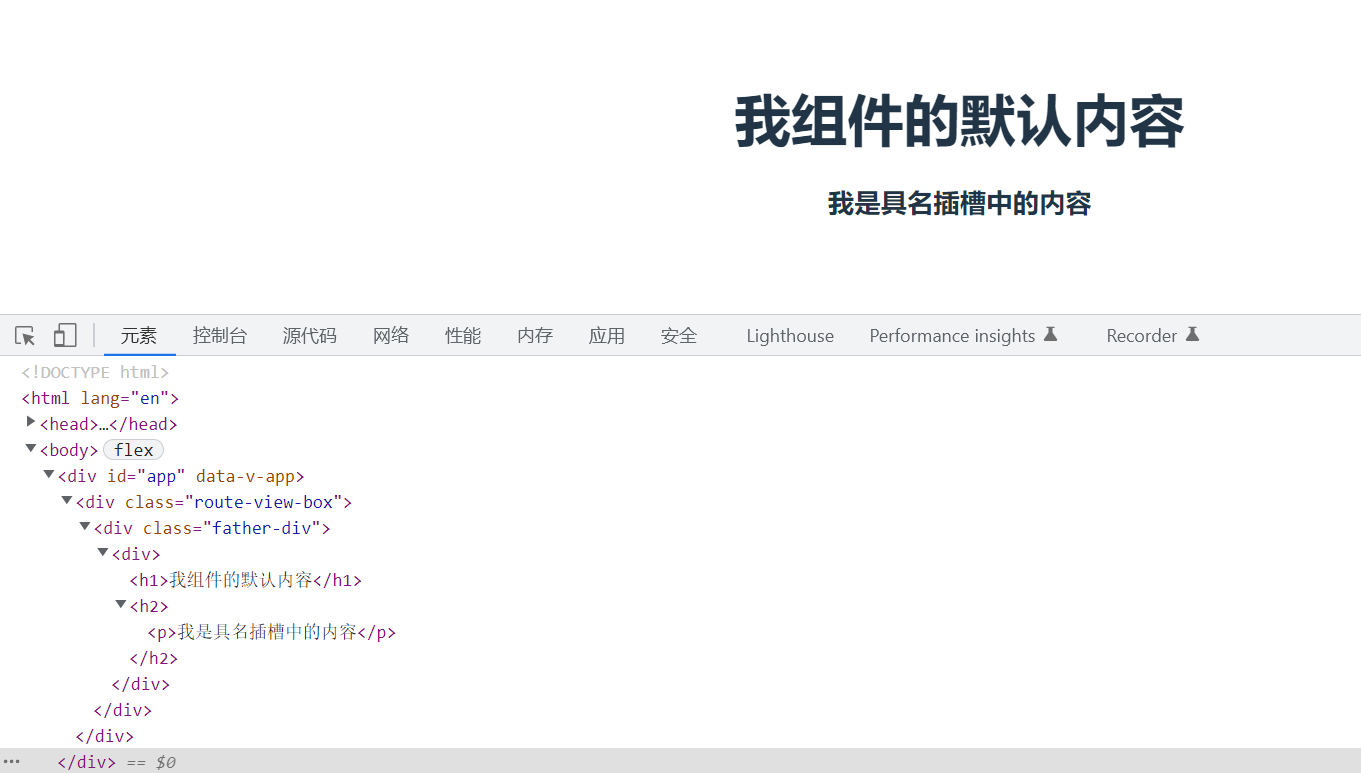Image resolution: width=1361 pixels, height=773 pixels.
Task: Collapse the body element node
Action: [30, 447]
